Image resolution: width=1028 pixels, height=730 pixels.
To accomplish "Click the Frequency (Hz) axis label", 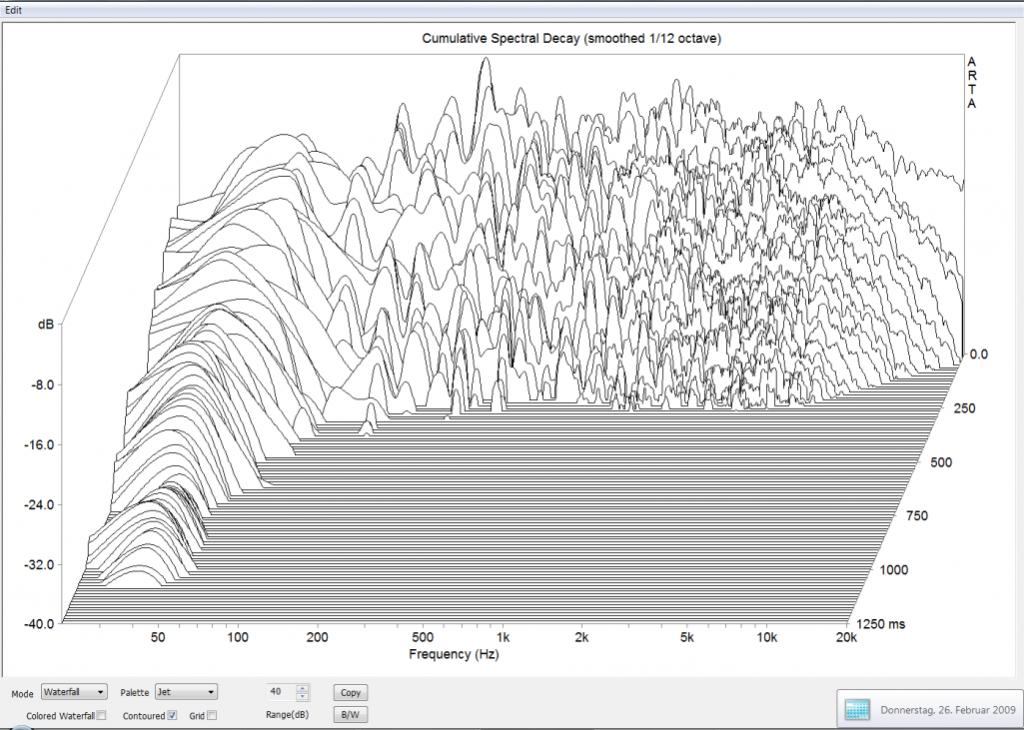I will click(453, 654).
